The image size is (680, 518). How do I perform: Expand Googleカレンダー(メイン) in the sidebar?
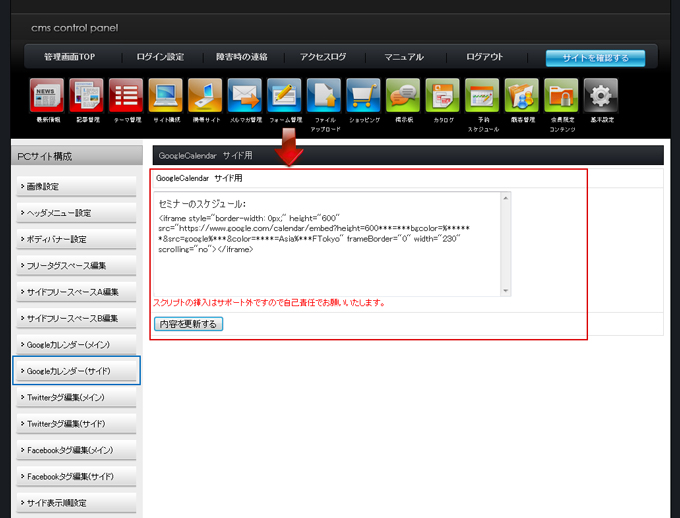(76, 345)
